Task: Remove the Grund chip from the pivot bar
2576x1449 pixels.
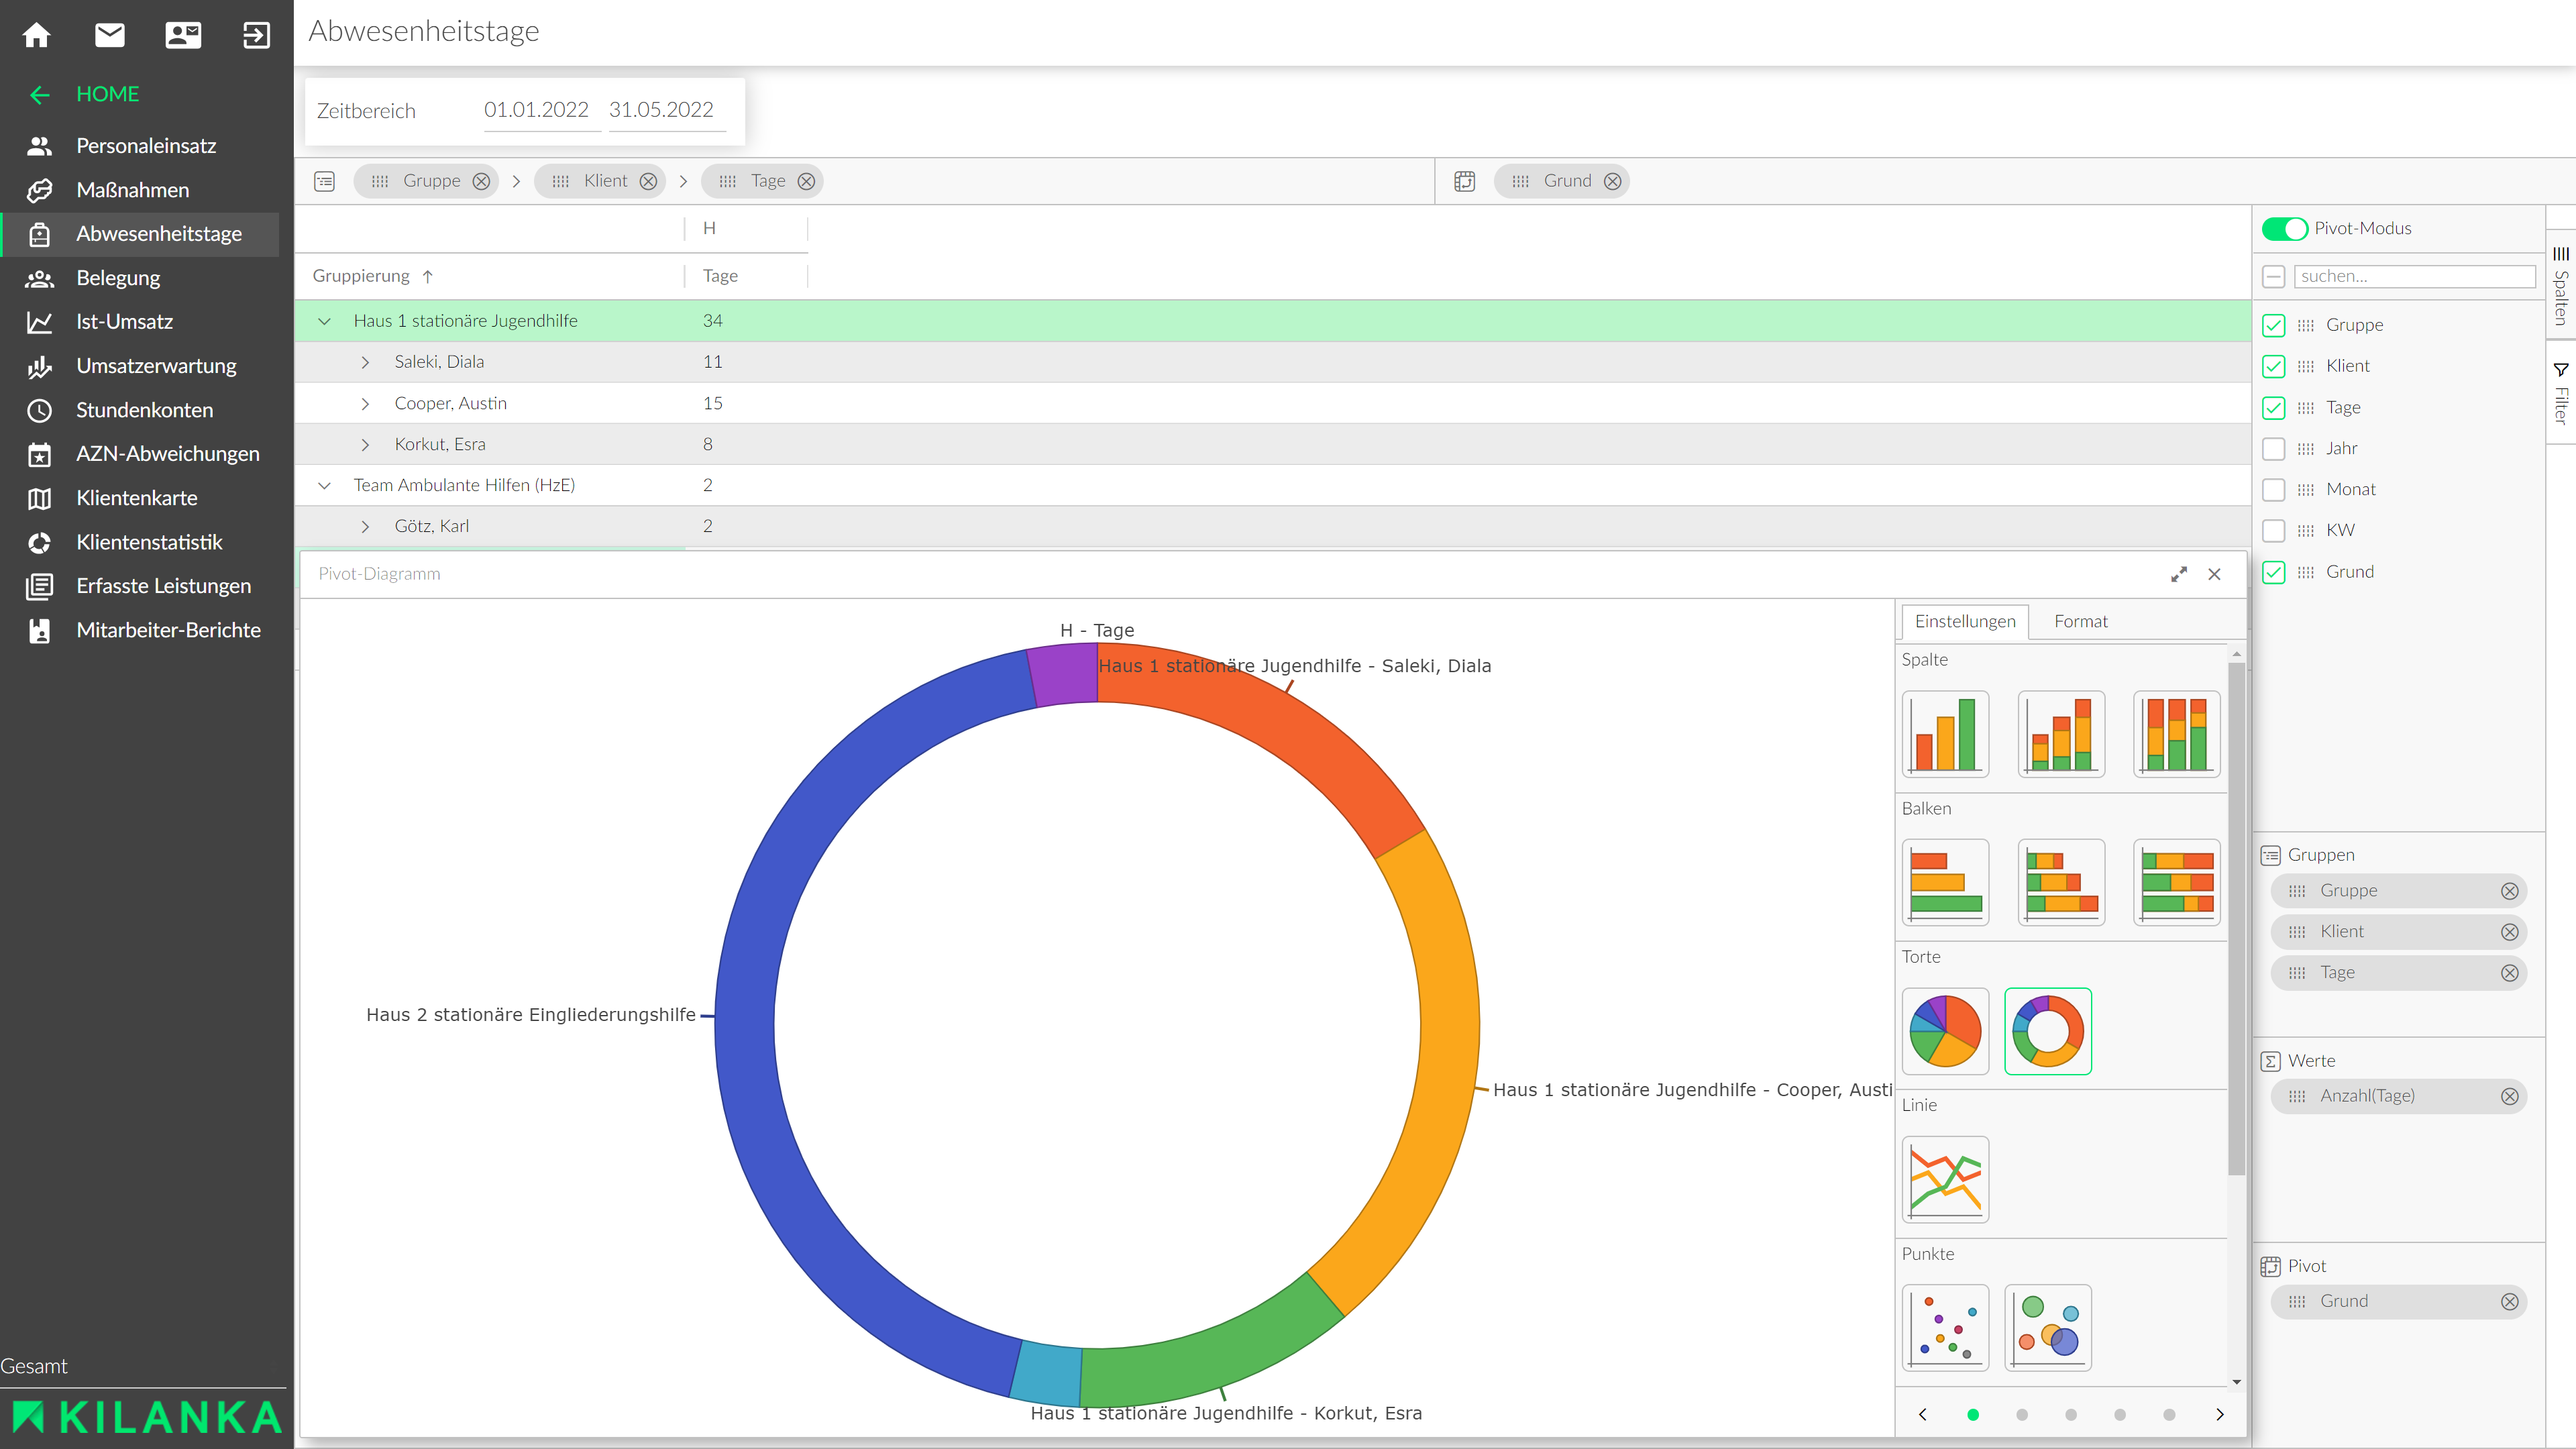Action: pos(1612,181)
